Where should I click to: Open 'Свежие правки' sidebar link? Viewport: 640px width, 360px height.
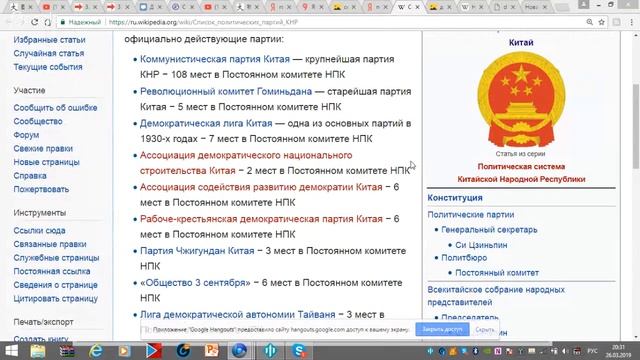[43, 149]
